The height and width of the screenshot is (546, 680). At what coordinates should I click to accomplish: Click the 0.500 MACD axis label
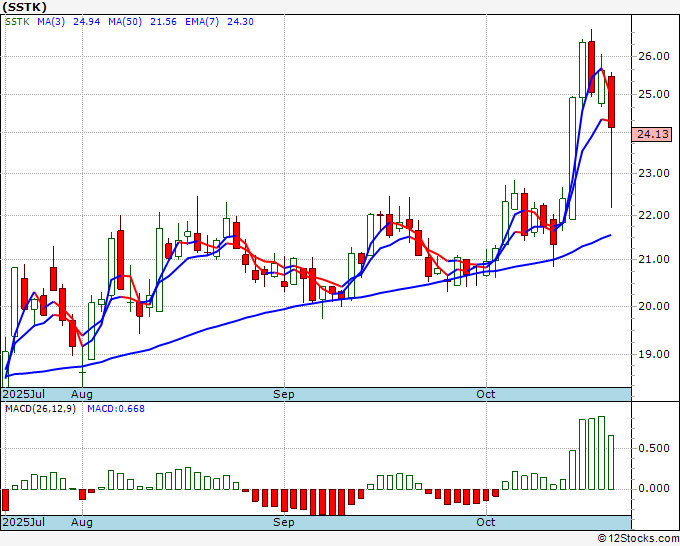pos(654,448)
